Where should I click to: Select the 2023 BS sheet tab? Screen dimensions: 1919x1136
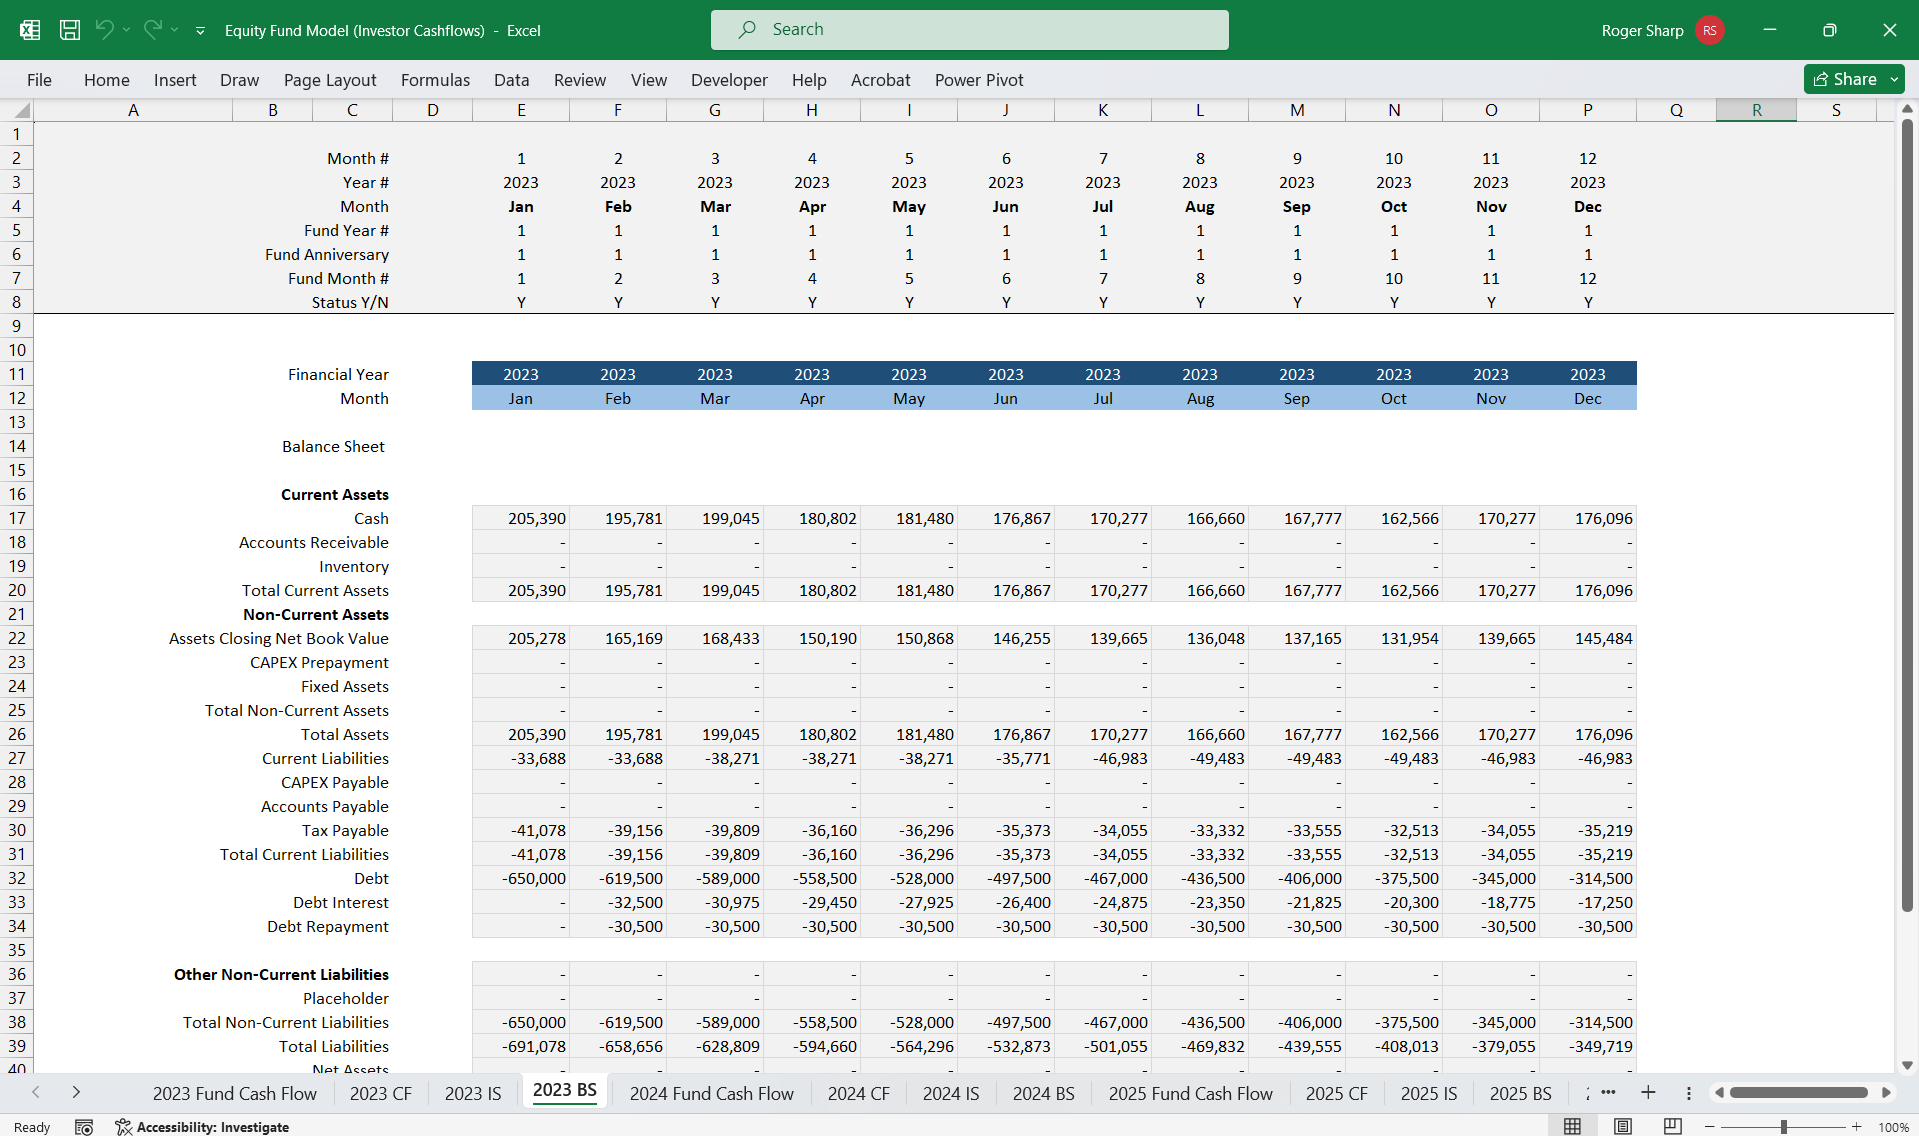(x=565, y=1091)
